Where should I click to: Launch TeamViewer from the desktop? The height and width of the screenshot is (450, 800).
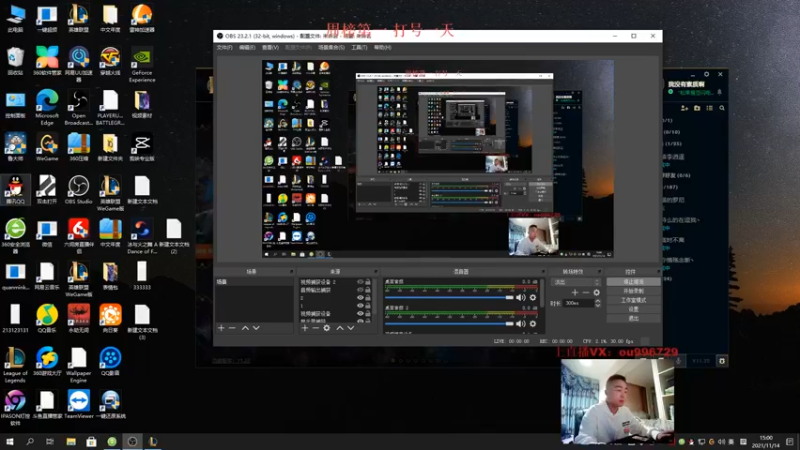point(79,404)
